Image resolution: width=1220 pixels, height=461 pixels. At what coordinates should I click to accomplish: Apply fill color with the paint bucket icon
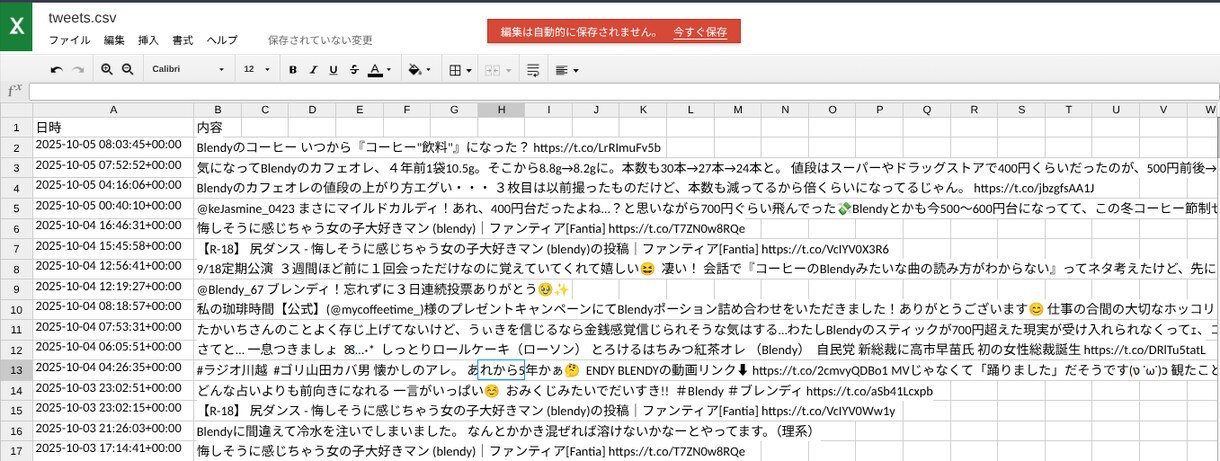point(415,70)
